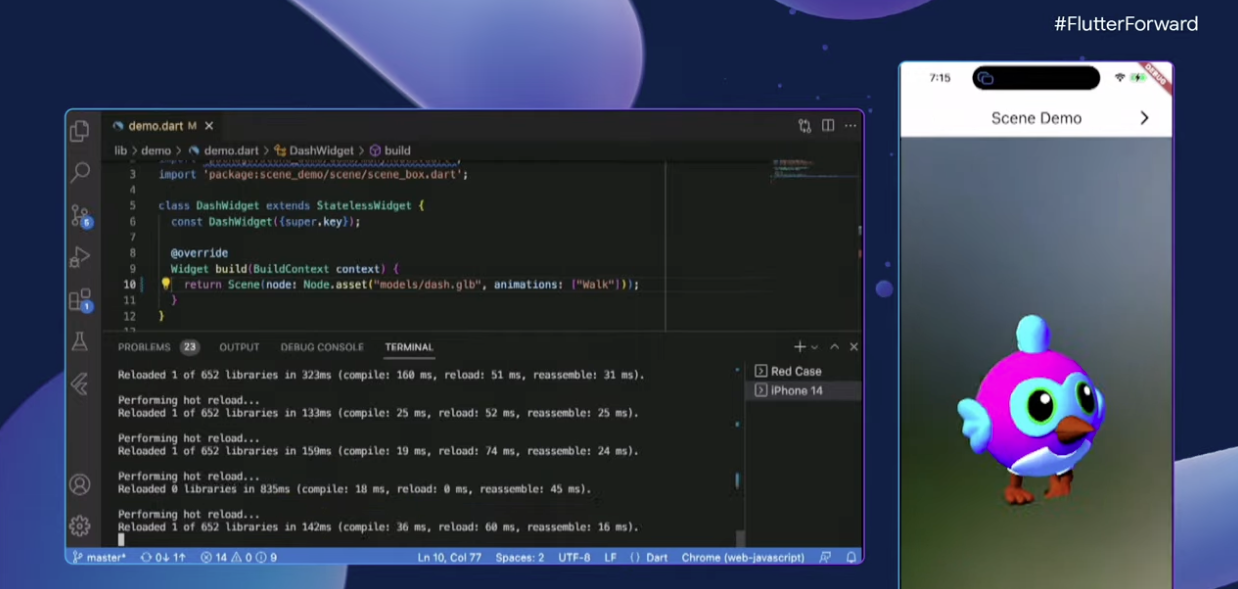
Task: Click Ln 10, Col 77 in status bar
Action: coord(451,557)
